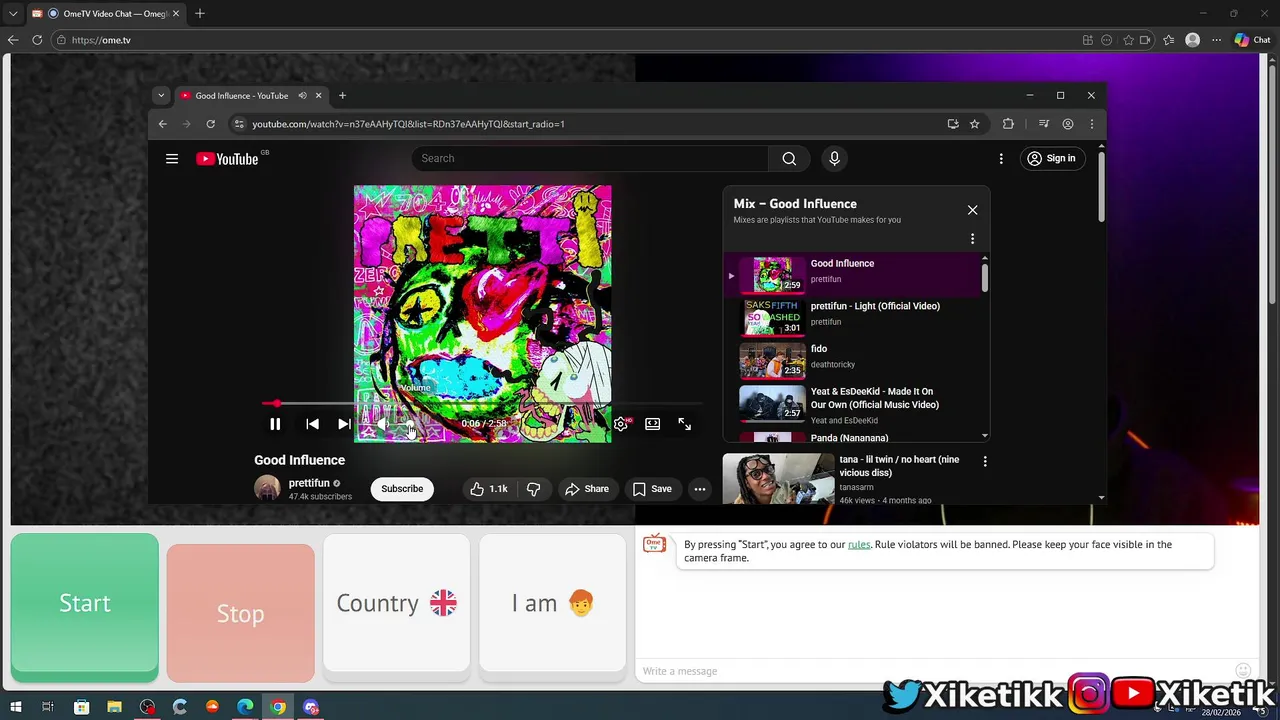Like the Good Influence video
This screenshot has width=1280, height=720.
[489, 489]
